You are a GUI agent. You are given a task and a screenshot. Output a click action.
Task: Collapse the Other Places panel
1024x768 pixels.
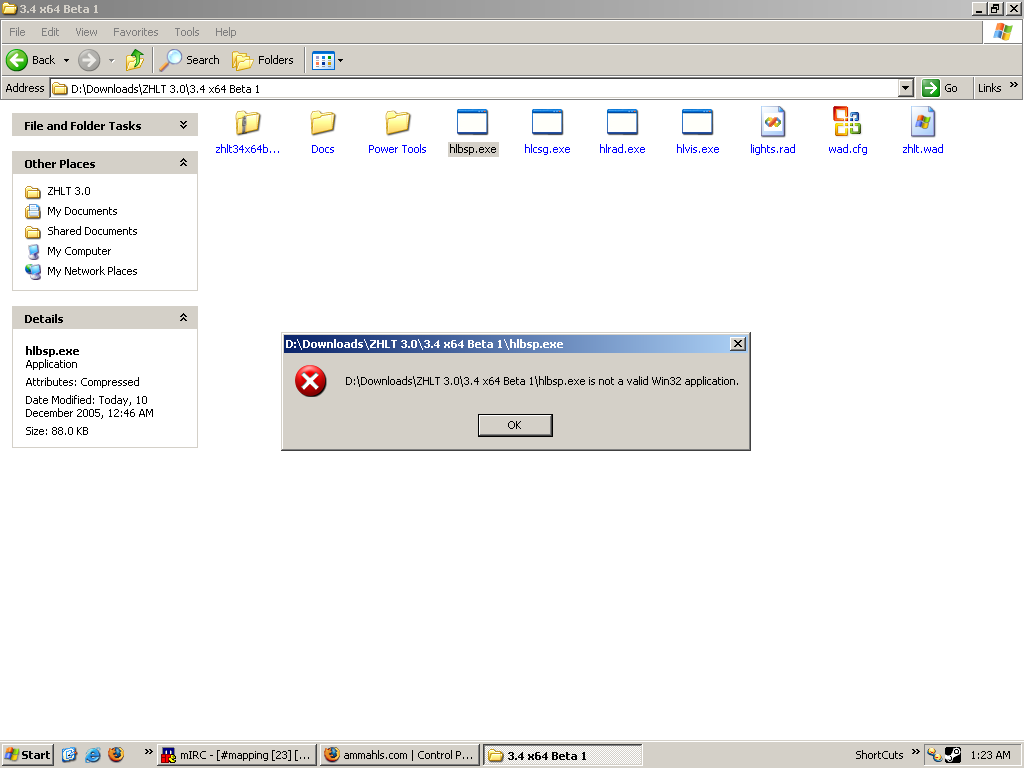(183, 163)
